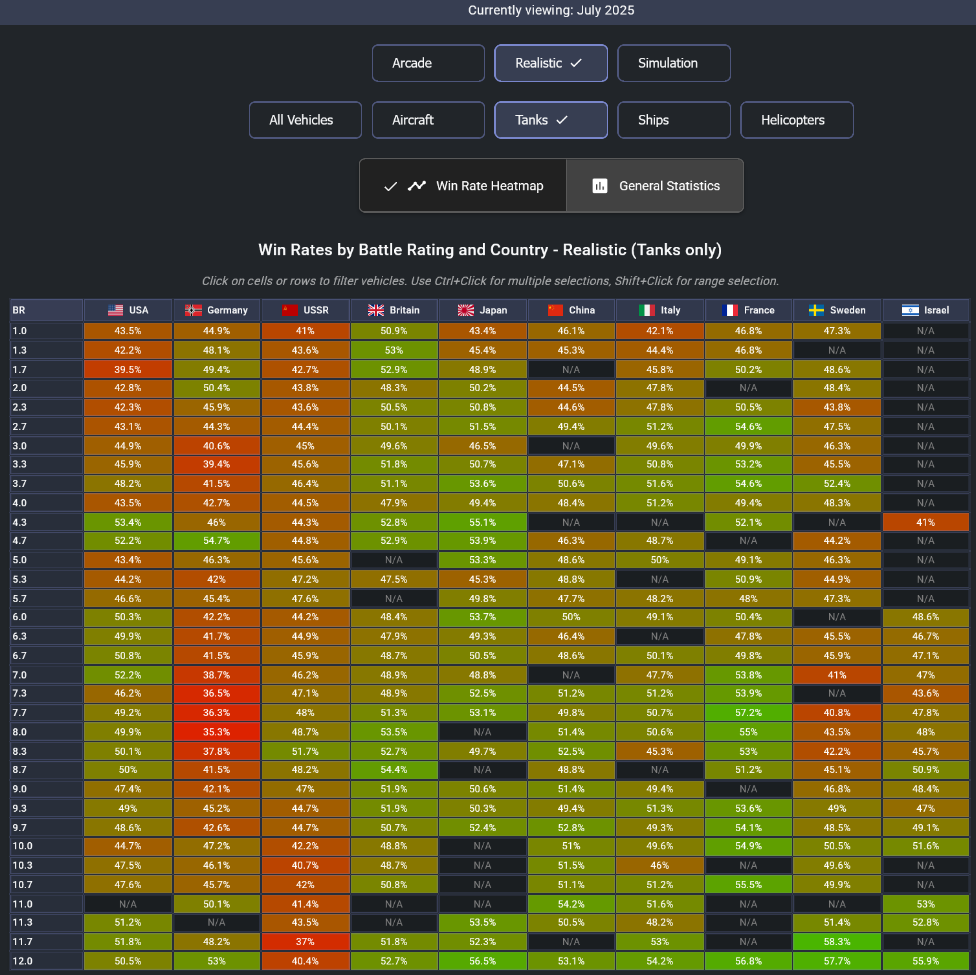Click the China 52.8% cell at BR 9.7
The image size is (976, 975).
point(571,827)
